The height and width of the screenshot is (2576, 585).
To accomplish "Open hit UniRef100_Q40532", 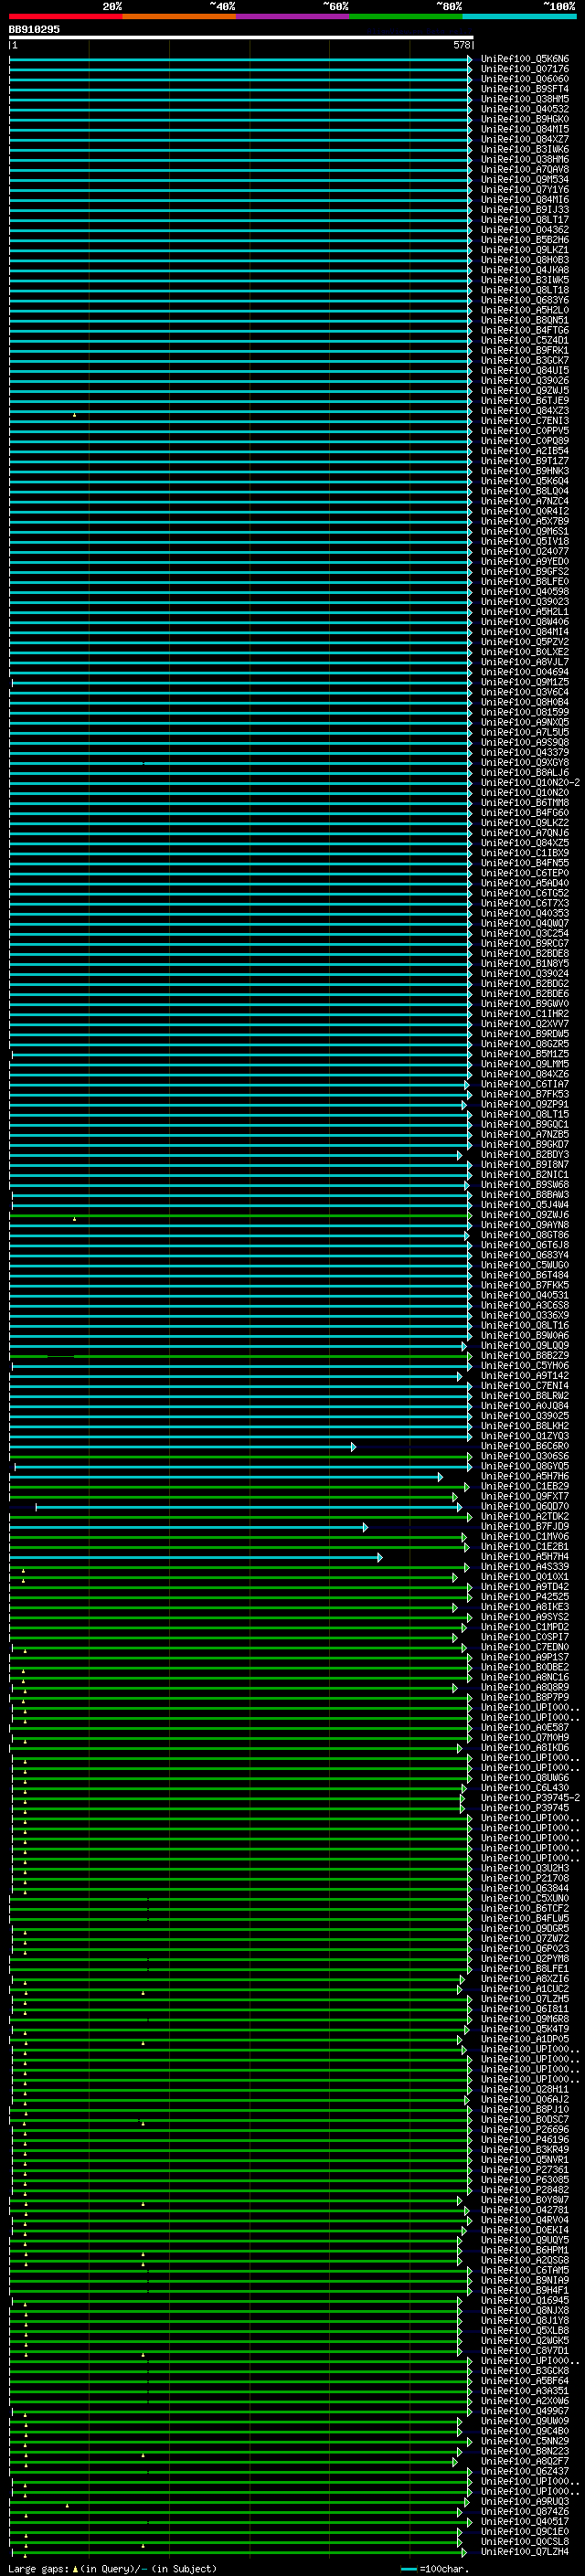I will (x=525, y=109).
